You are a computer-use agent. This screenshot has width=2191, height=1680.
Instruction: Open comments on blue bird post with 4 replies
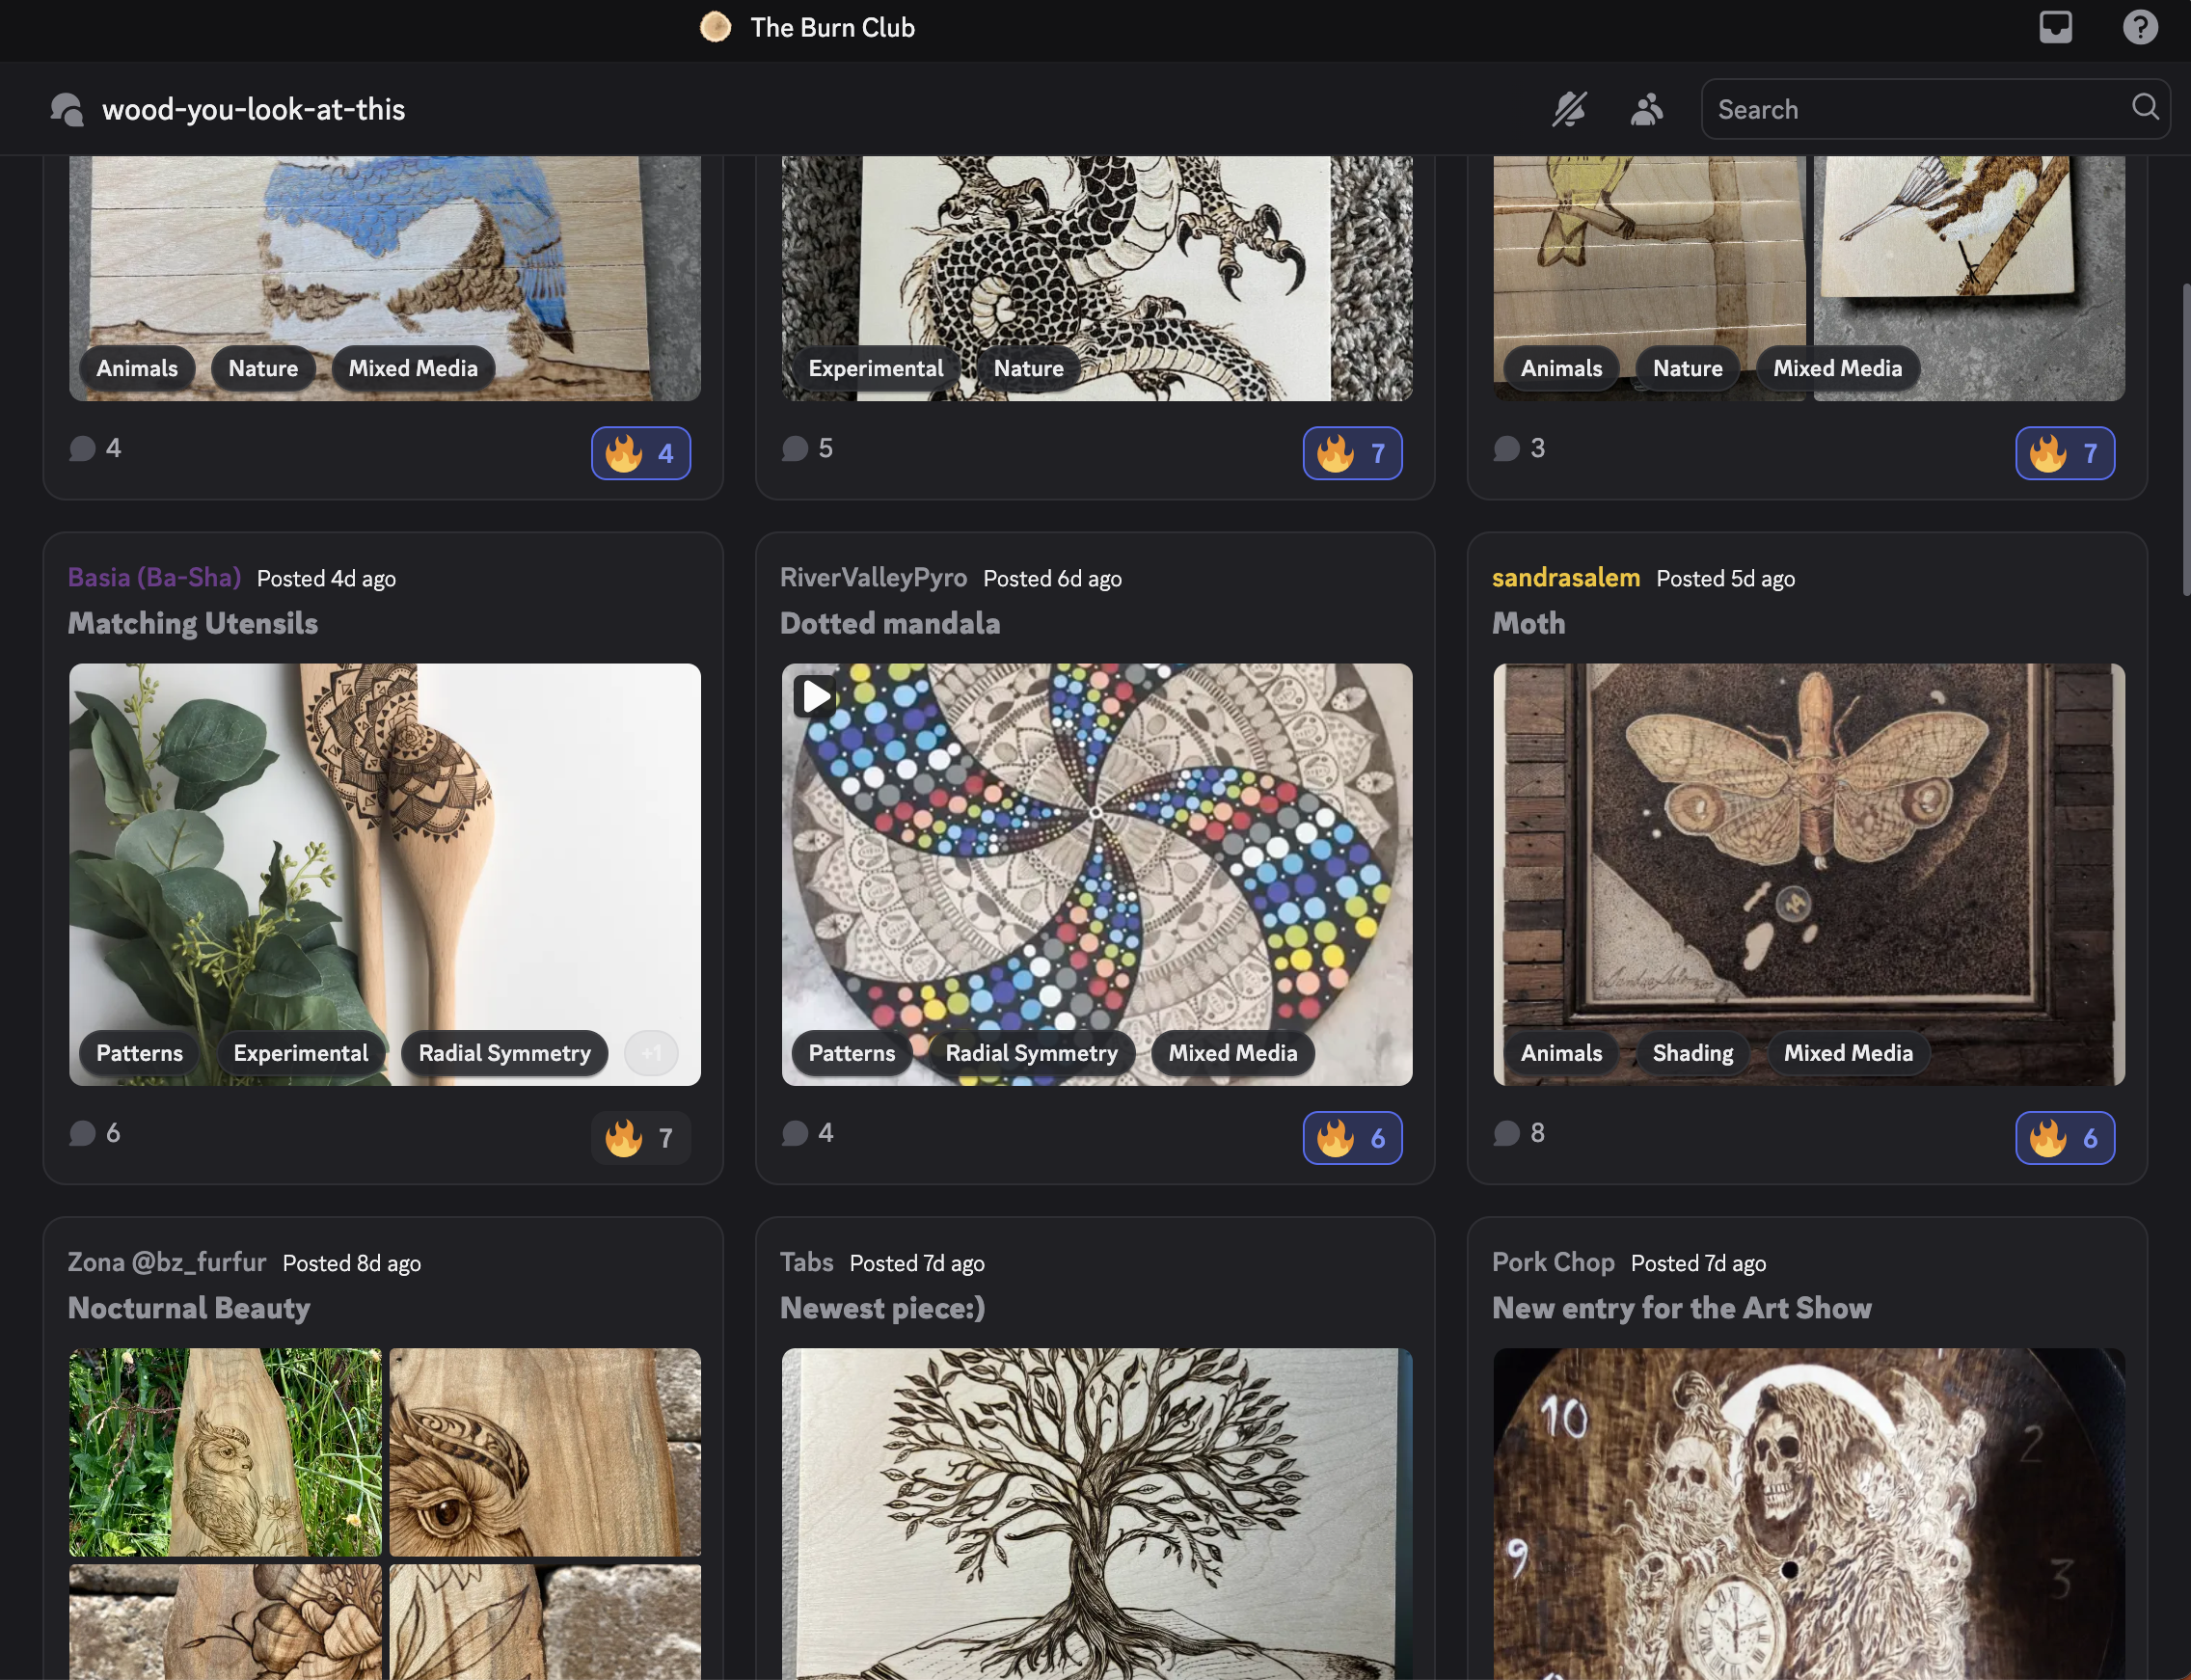[x=95, y=448]
